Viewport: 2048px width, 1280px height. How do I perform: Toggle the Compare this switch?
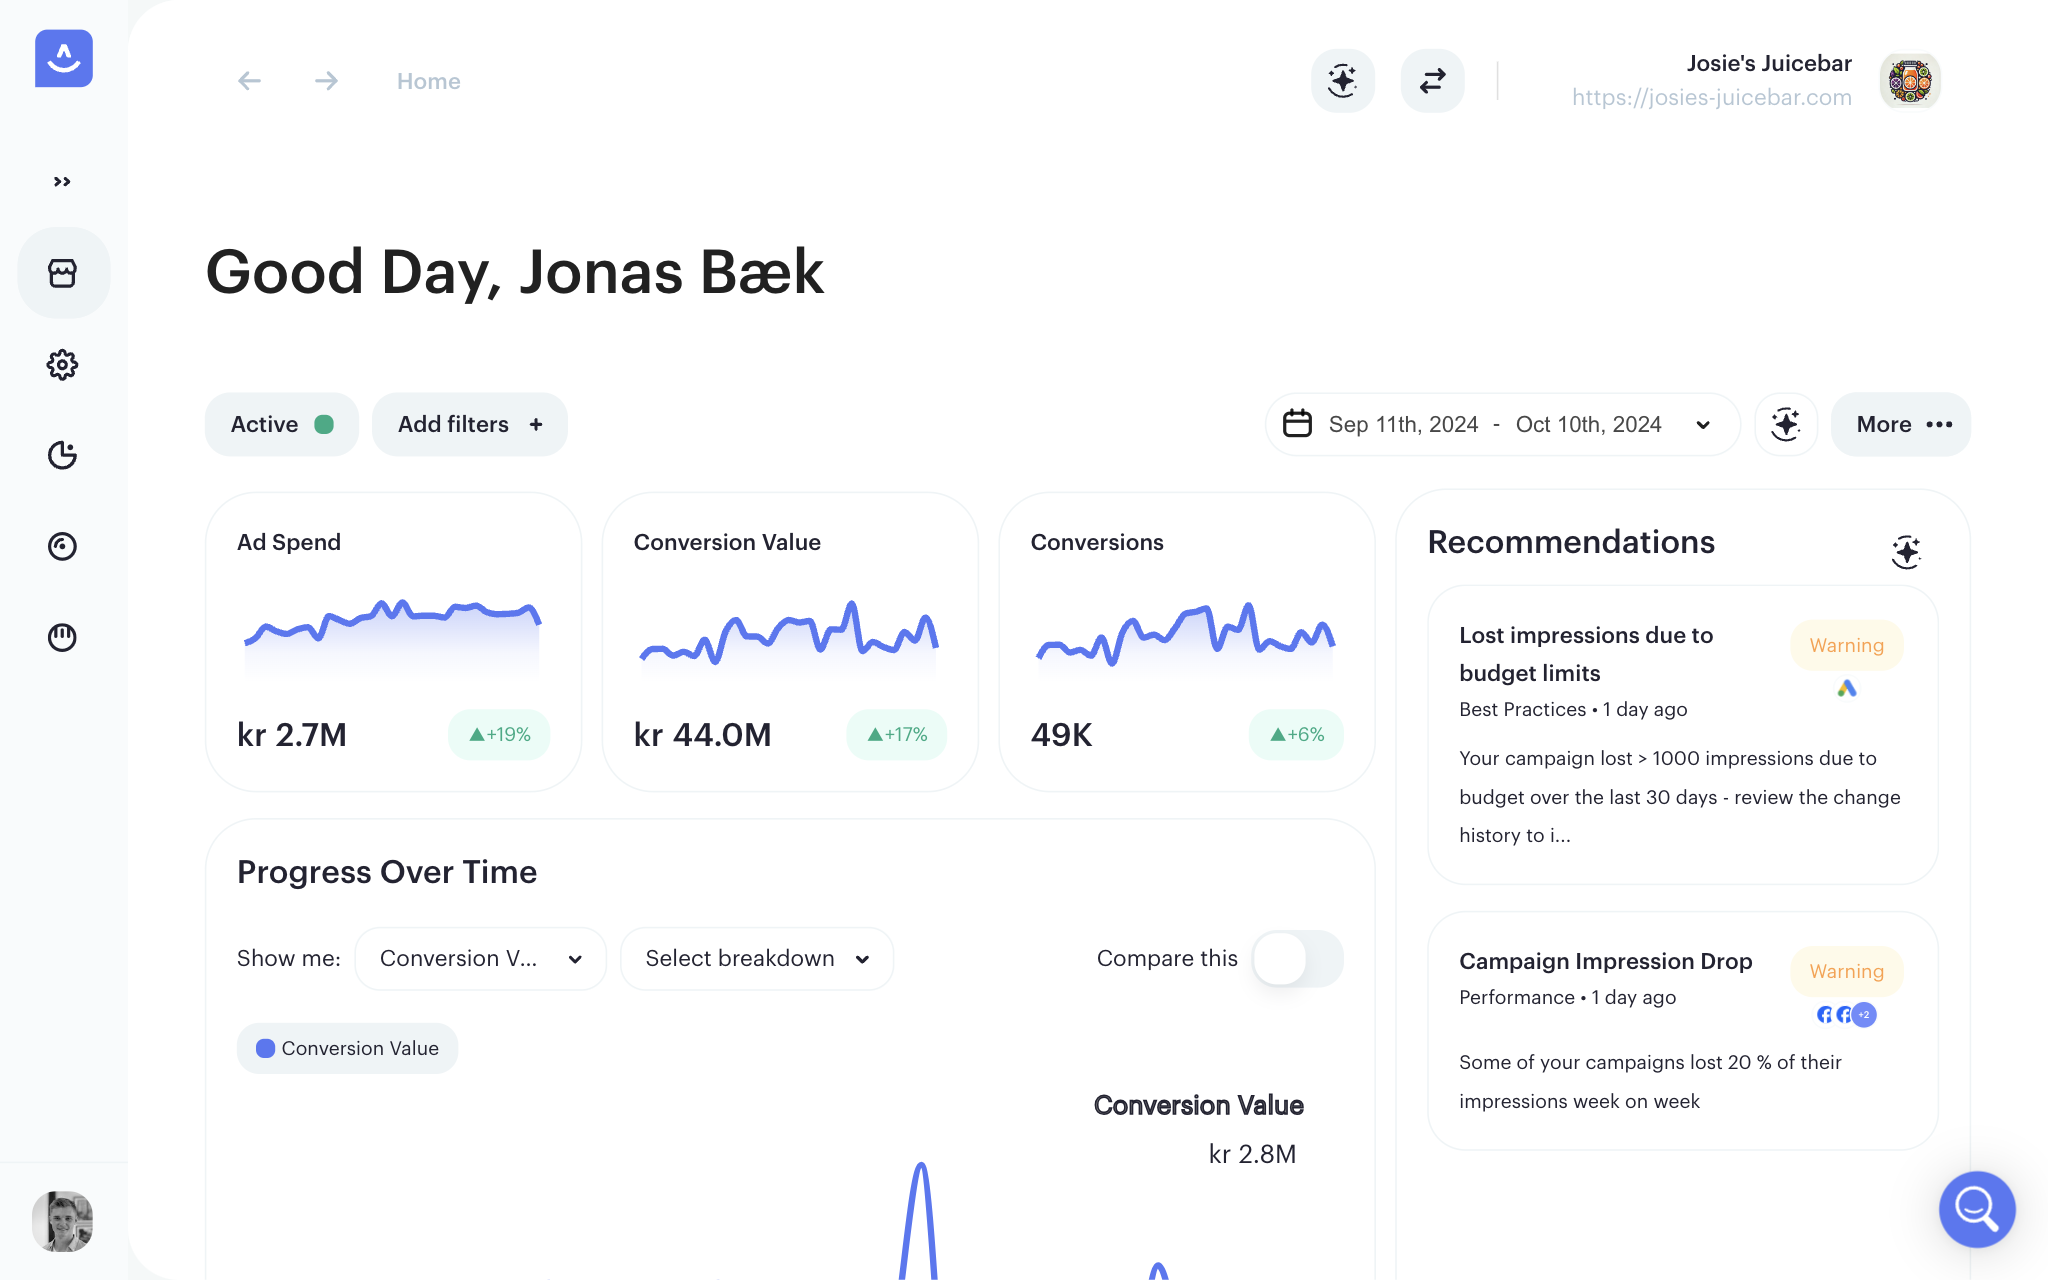(x=1297, y=958)
